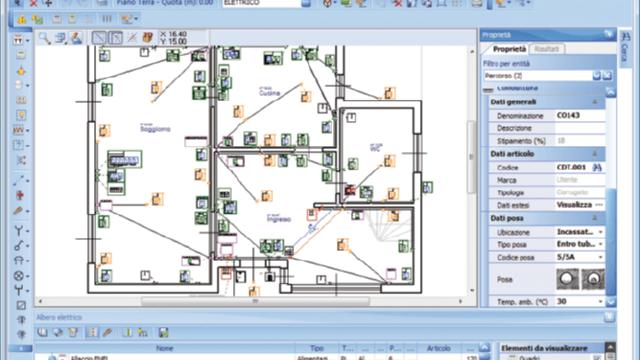Screen dimensions: 640x360
Task: Click the brown 3D box icon near coordinates
Action: click(147, 38)
